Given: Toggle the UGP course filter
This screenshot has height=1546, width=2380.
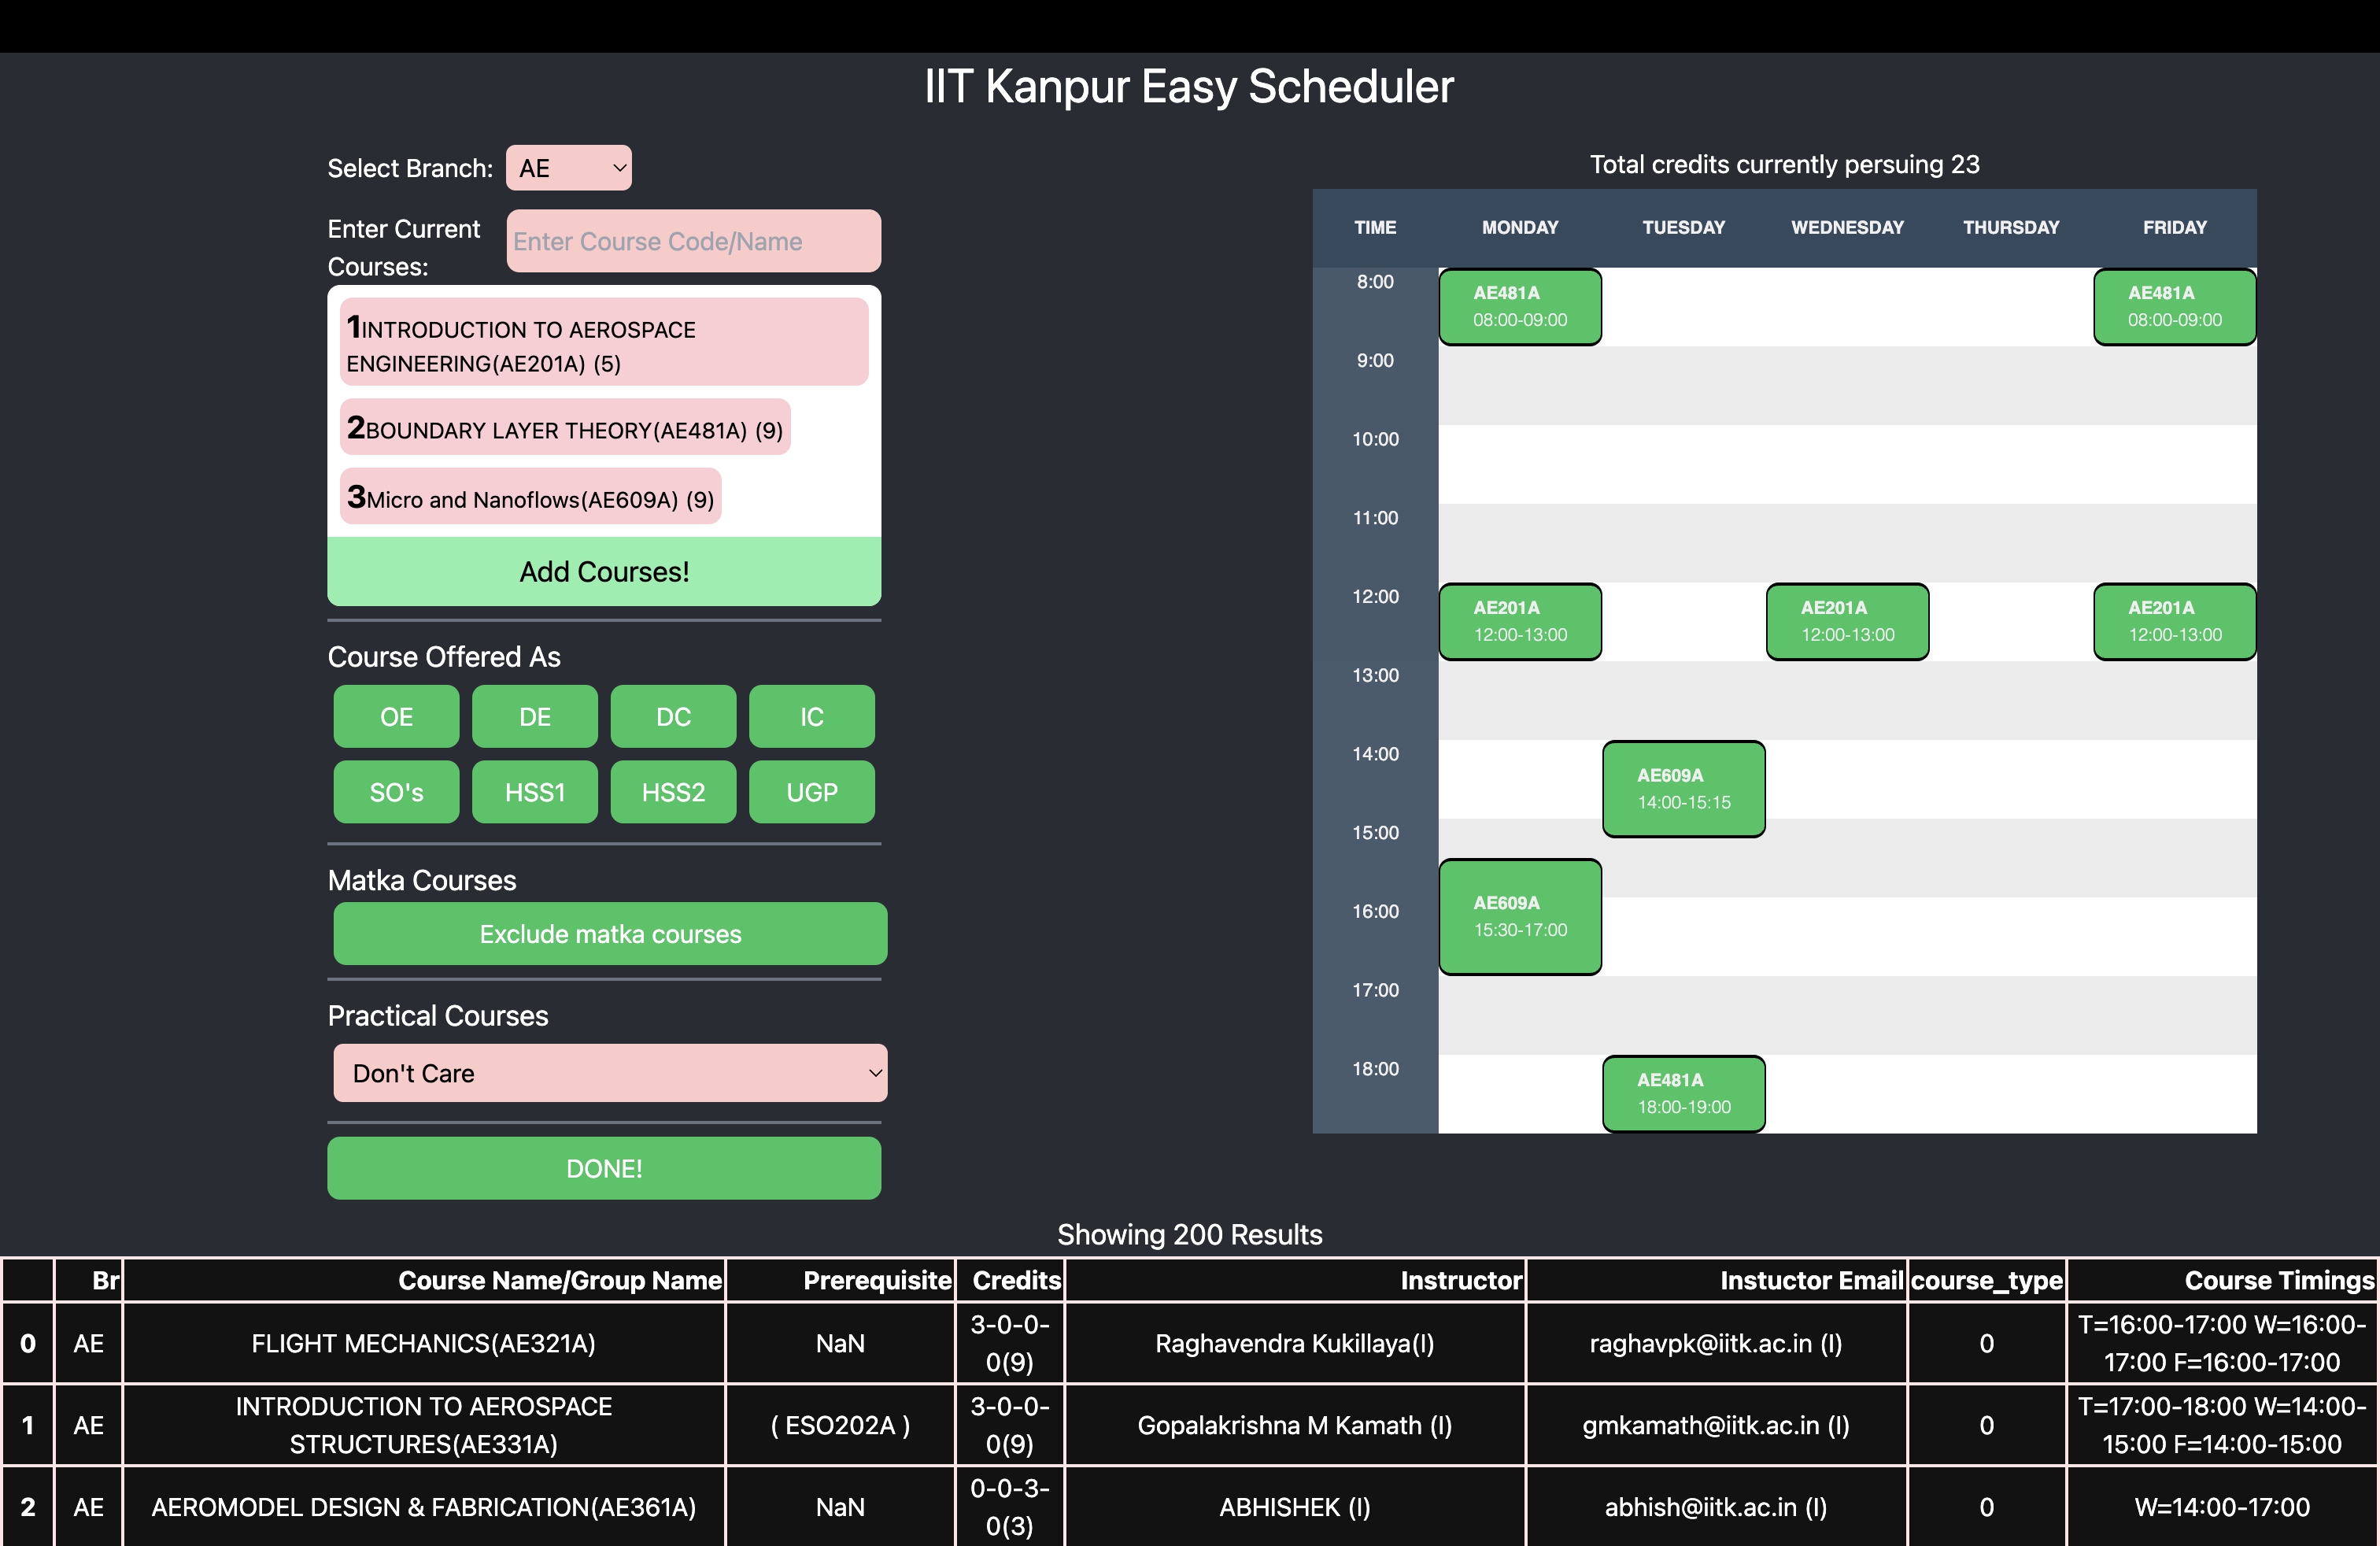Looking at the screenshot, I should pos(812,792).
